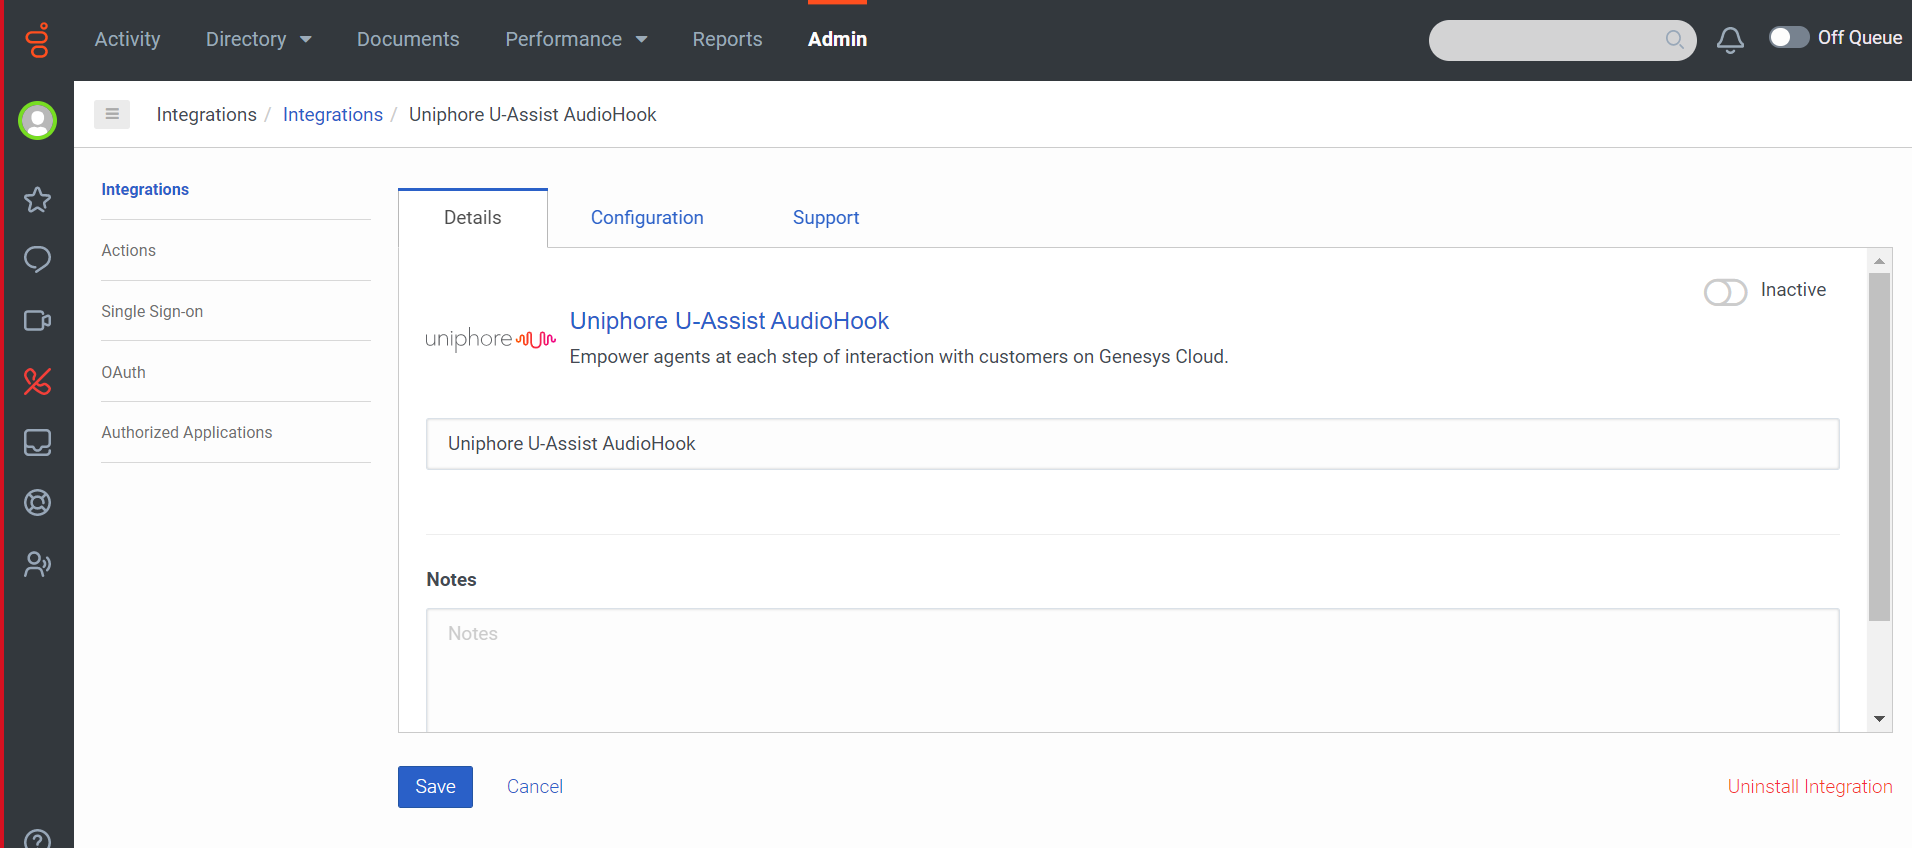This screenshot has width=1912, height=848.
Task: Switch to the Configuration tab
Action: pyautogui.click(x=647, y=218)
